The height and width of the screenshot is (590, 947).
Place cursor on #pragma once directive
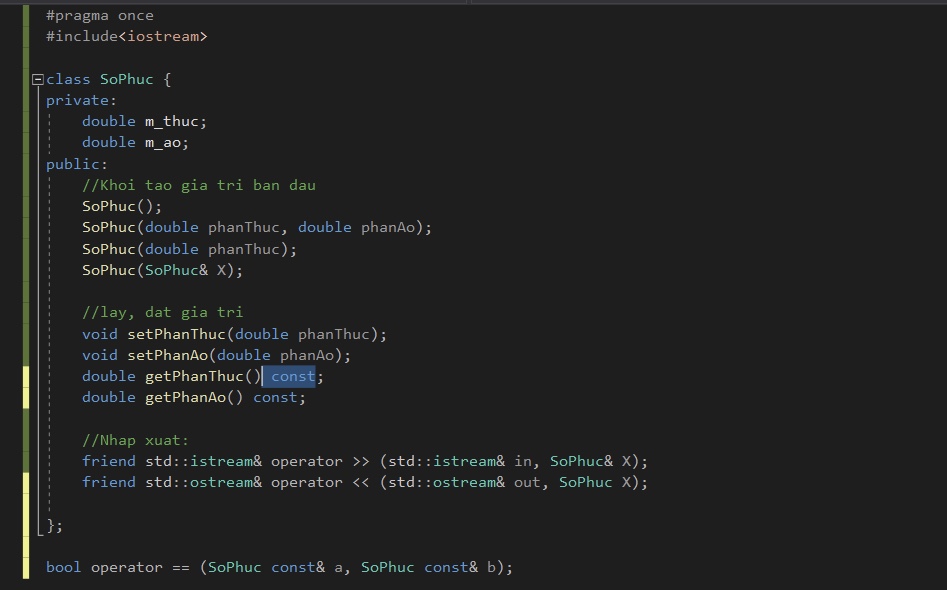pyautogui.click(x=99, y=15)
